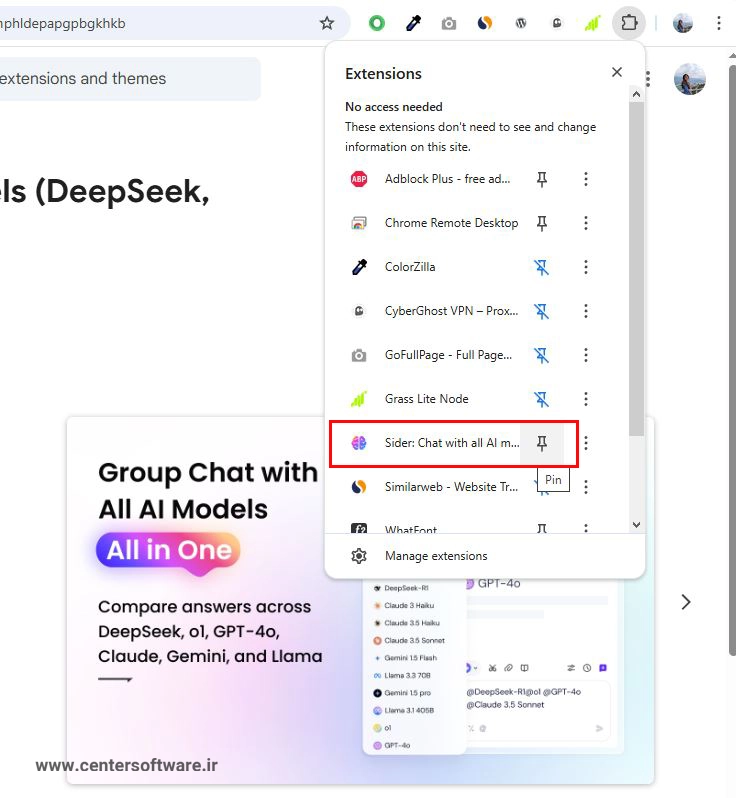Viewport: 736px width, 798px height.
Task: Open ColorZilla eyedropper in the browser toolbar
Action: coord(413,23)
